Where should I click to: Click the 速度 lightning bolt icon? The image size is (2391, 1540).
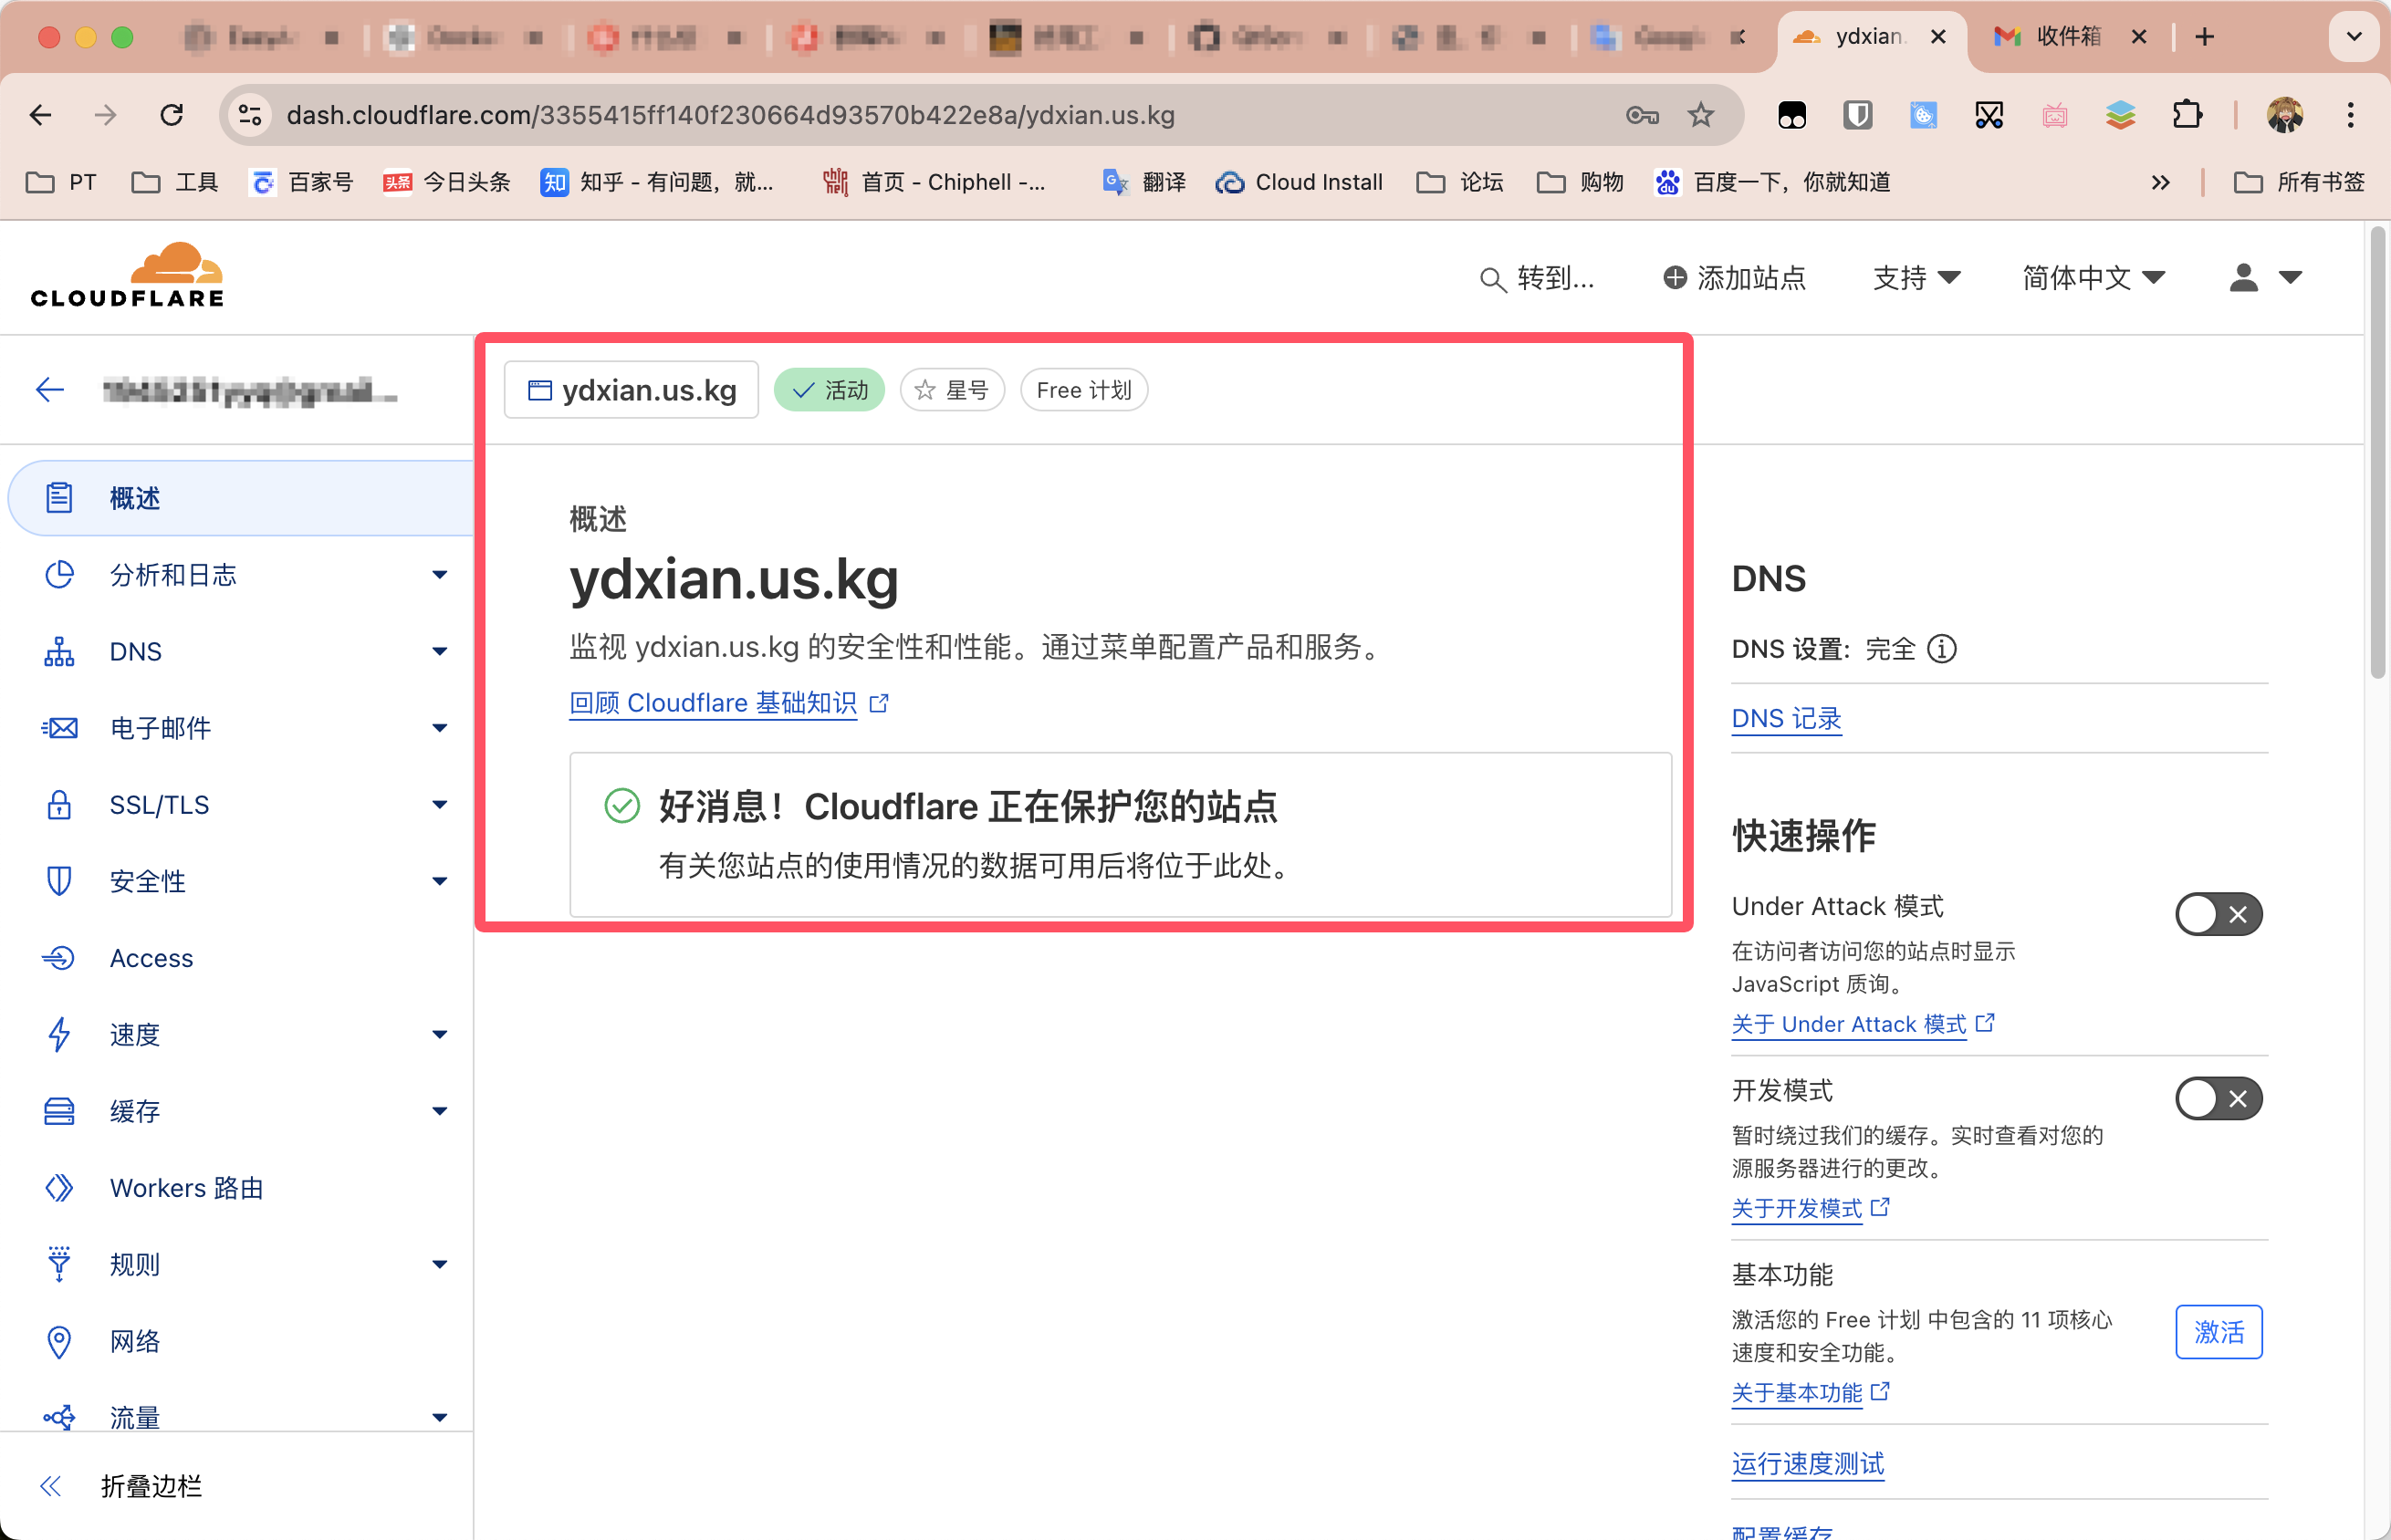tap(59, 1035)
